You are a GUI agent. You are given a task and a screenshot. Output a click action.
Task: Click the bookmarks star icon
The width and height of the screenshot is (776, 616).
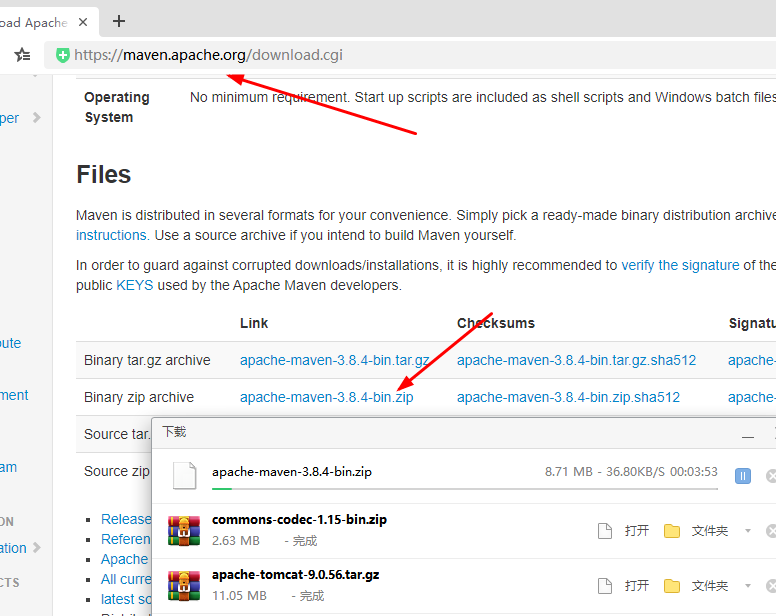pos(22,55)
